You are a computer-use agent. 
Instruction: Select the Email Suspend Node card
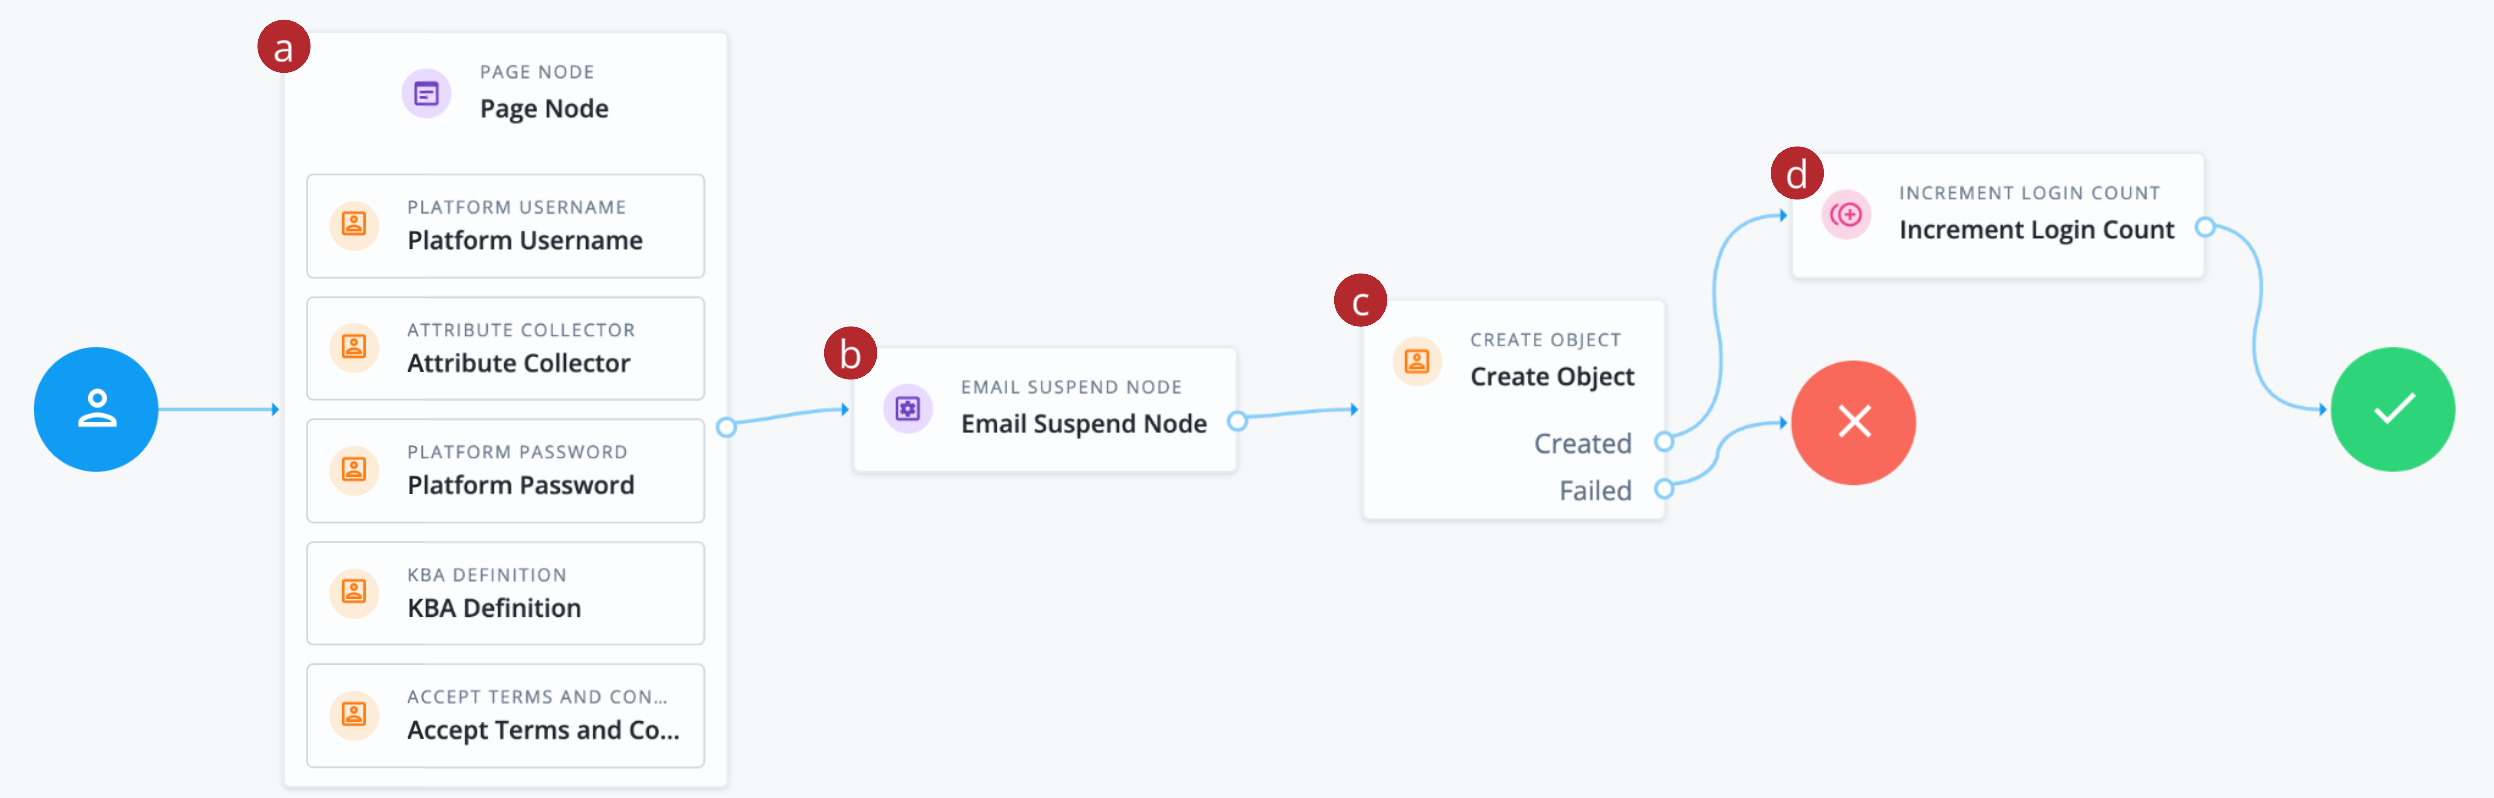point(1045,408)
